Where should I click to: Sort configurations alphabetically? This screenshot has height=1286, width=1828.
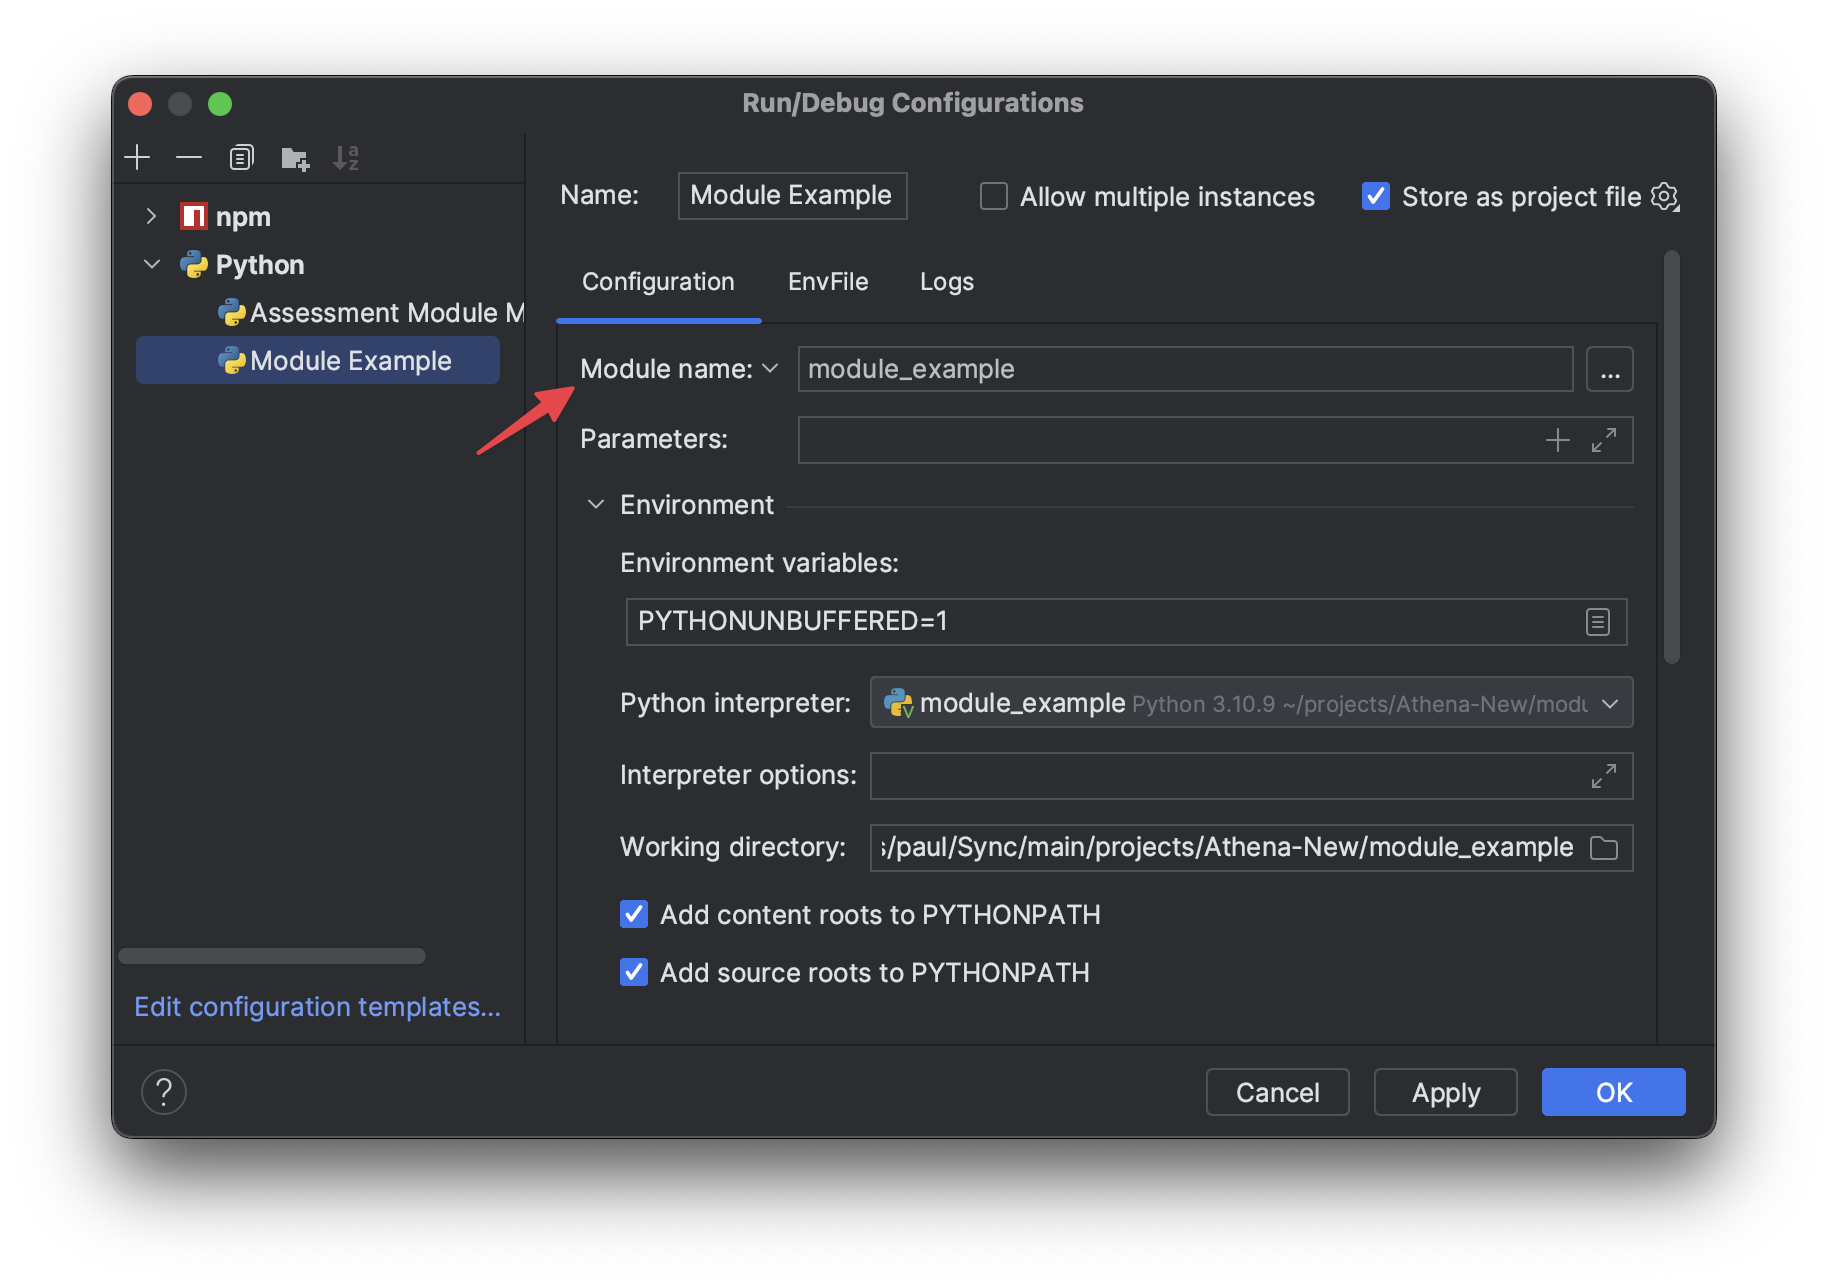pyautogui.click(x=346, y=157)
